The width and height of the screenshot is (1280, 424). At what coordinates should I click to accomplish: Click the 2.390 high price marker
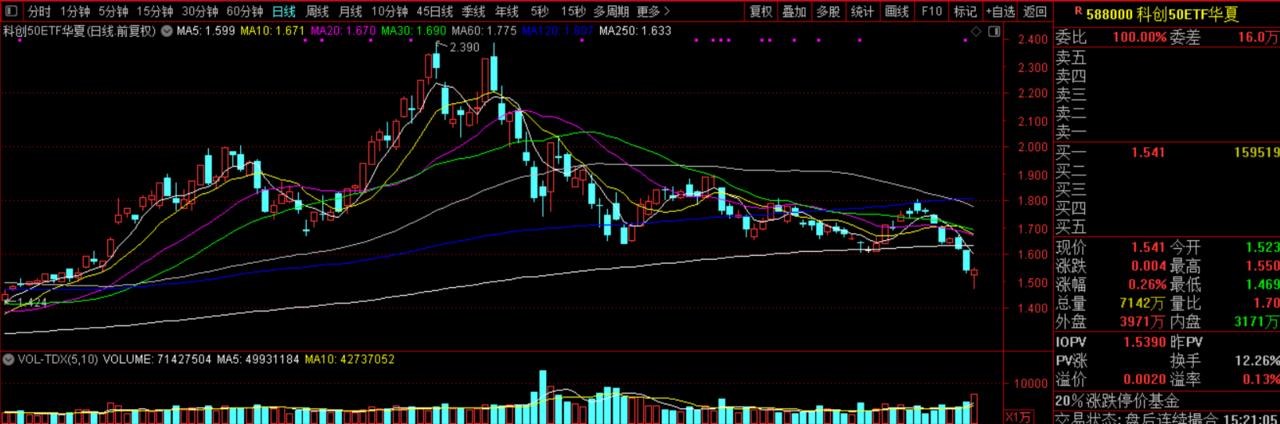pyautogui.click(x=464, y=47)
